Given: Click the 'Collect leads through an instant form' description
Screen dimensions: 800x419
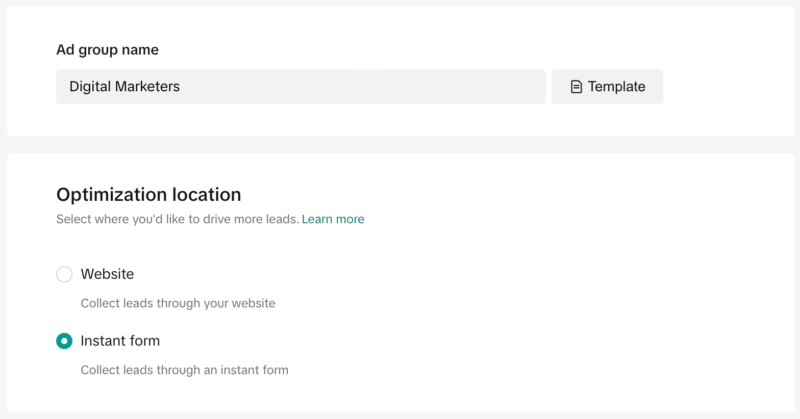Looking at the screenshot, I should click(x=184, y=370).
